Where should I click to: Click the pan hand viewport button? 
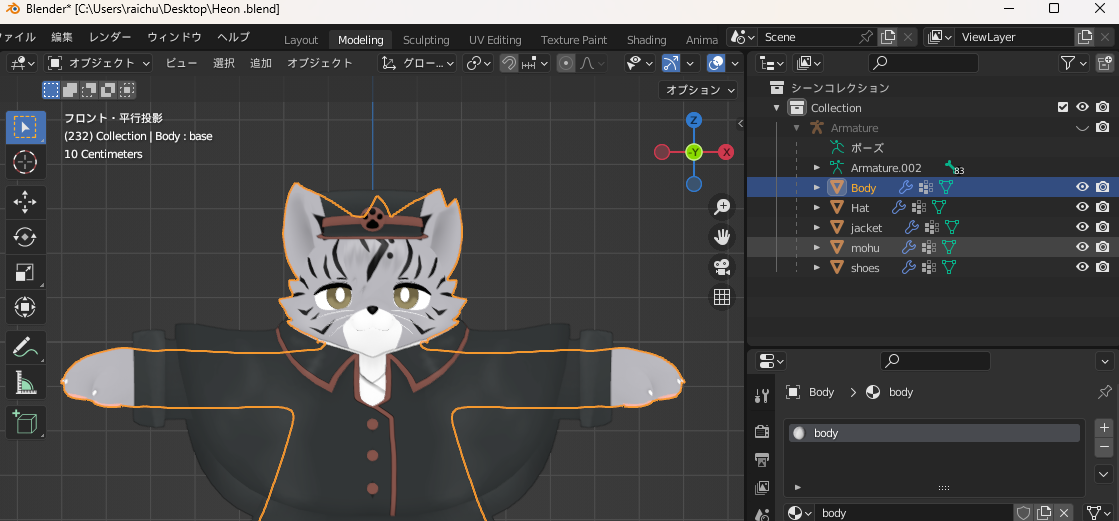[722, 236]
